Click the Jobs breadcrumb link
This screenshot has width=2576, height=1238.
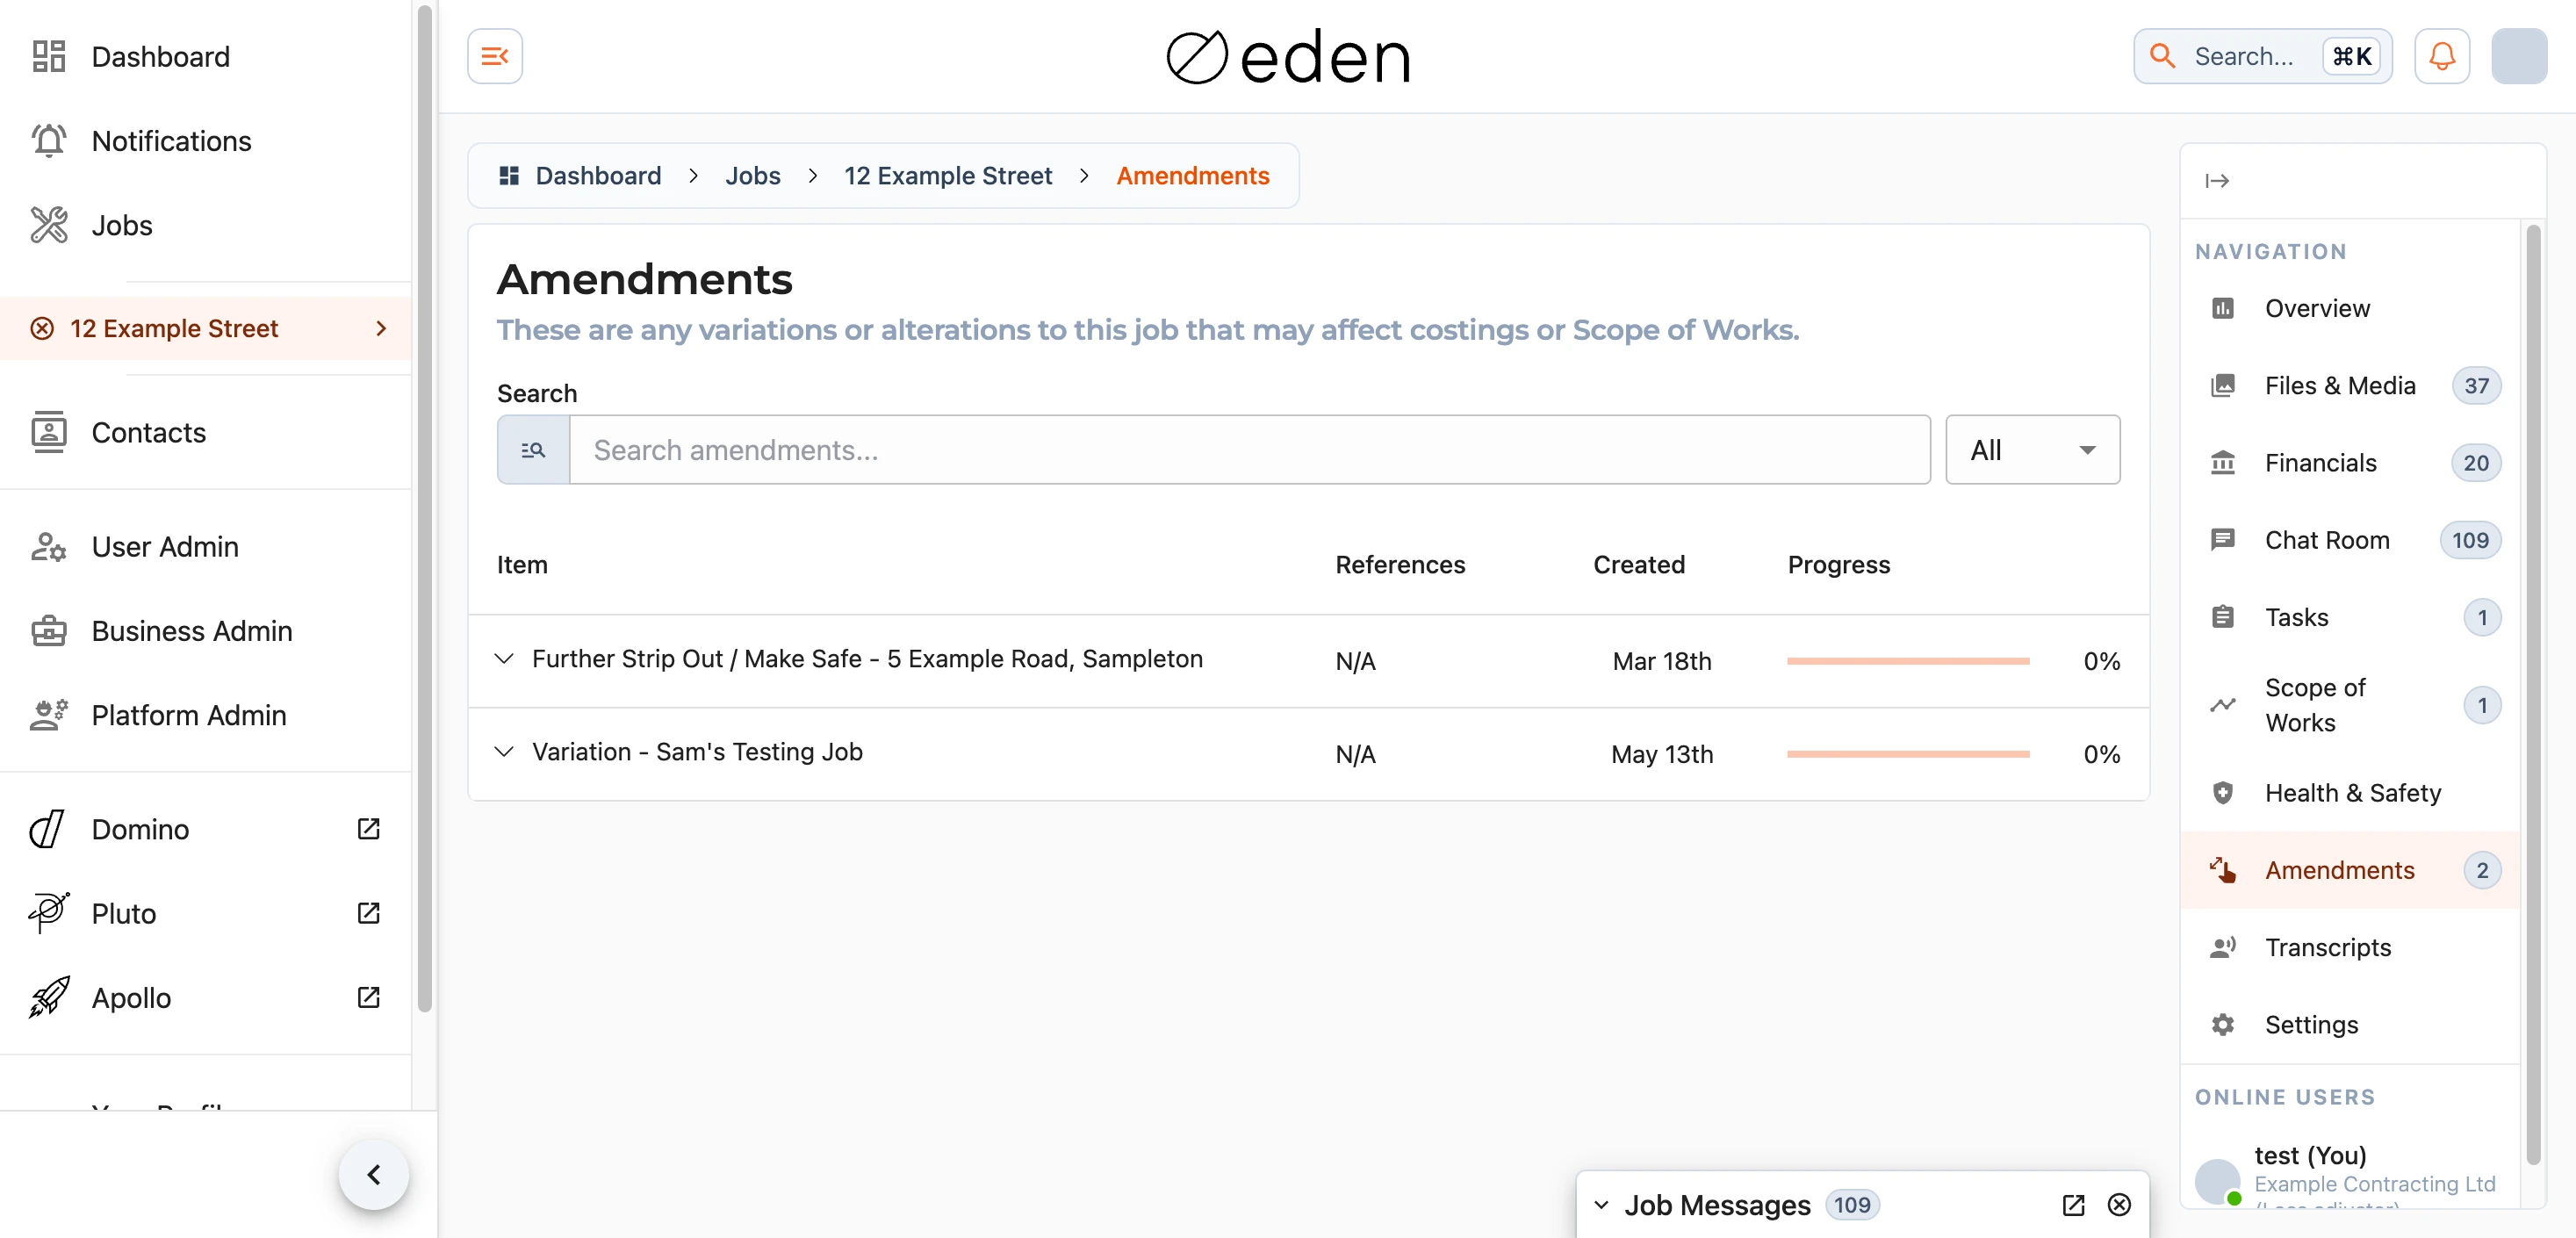[752, 176]
